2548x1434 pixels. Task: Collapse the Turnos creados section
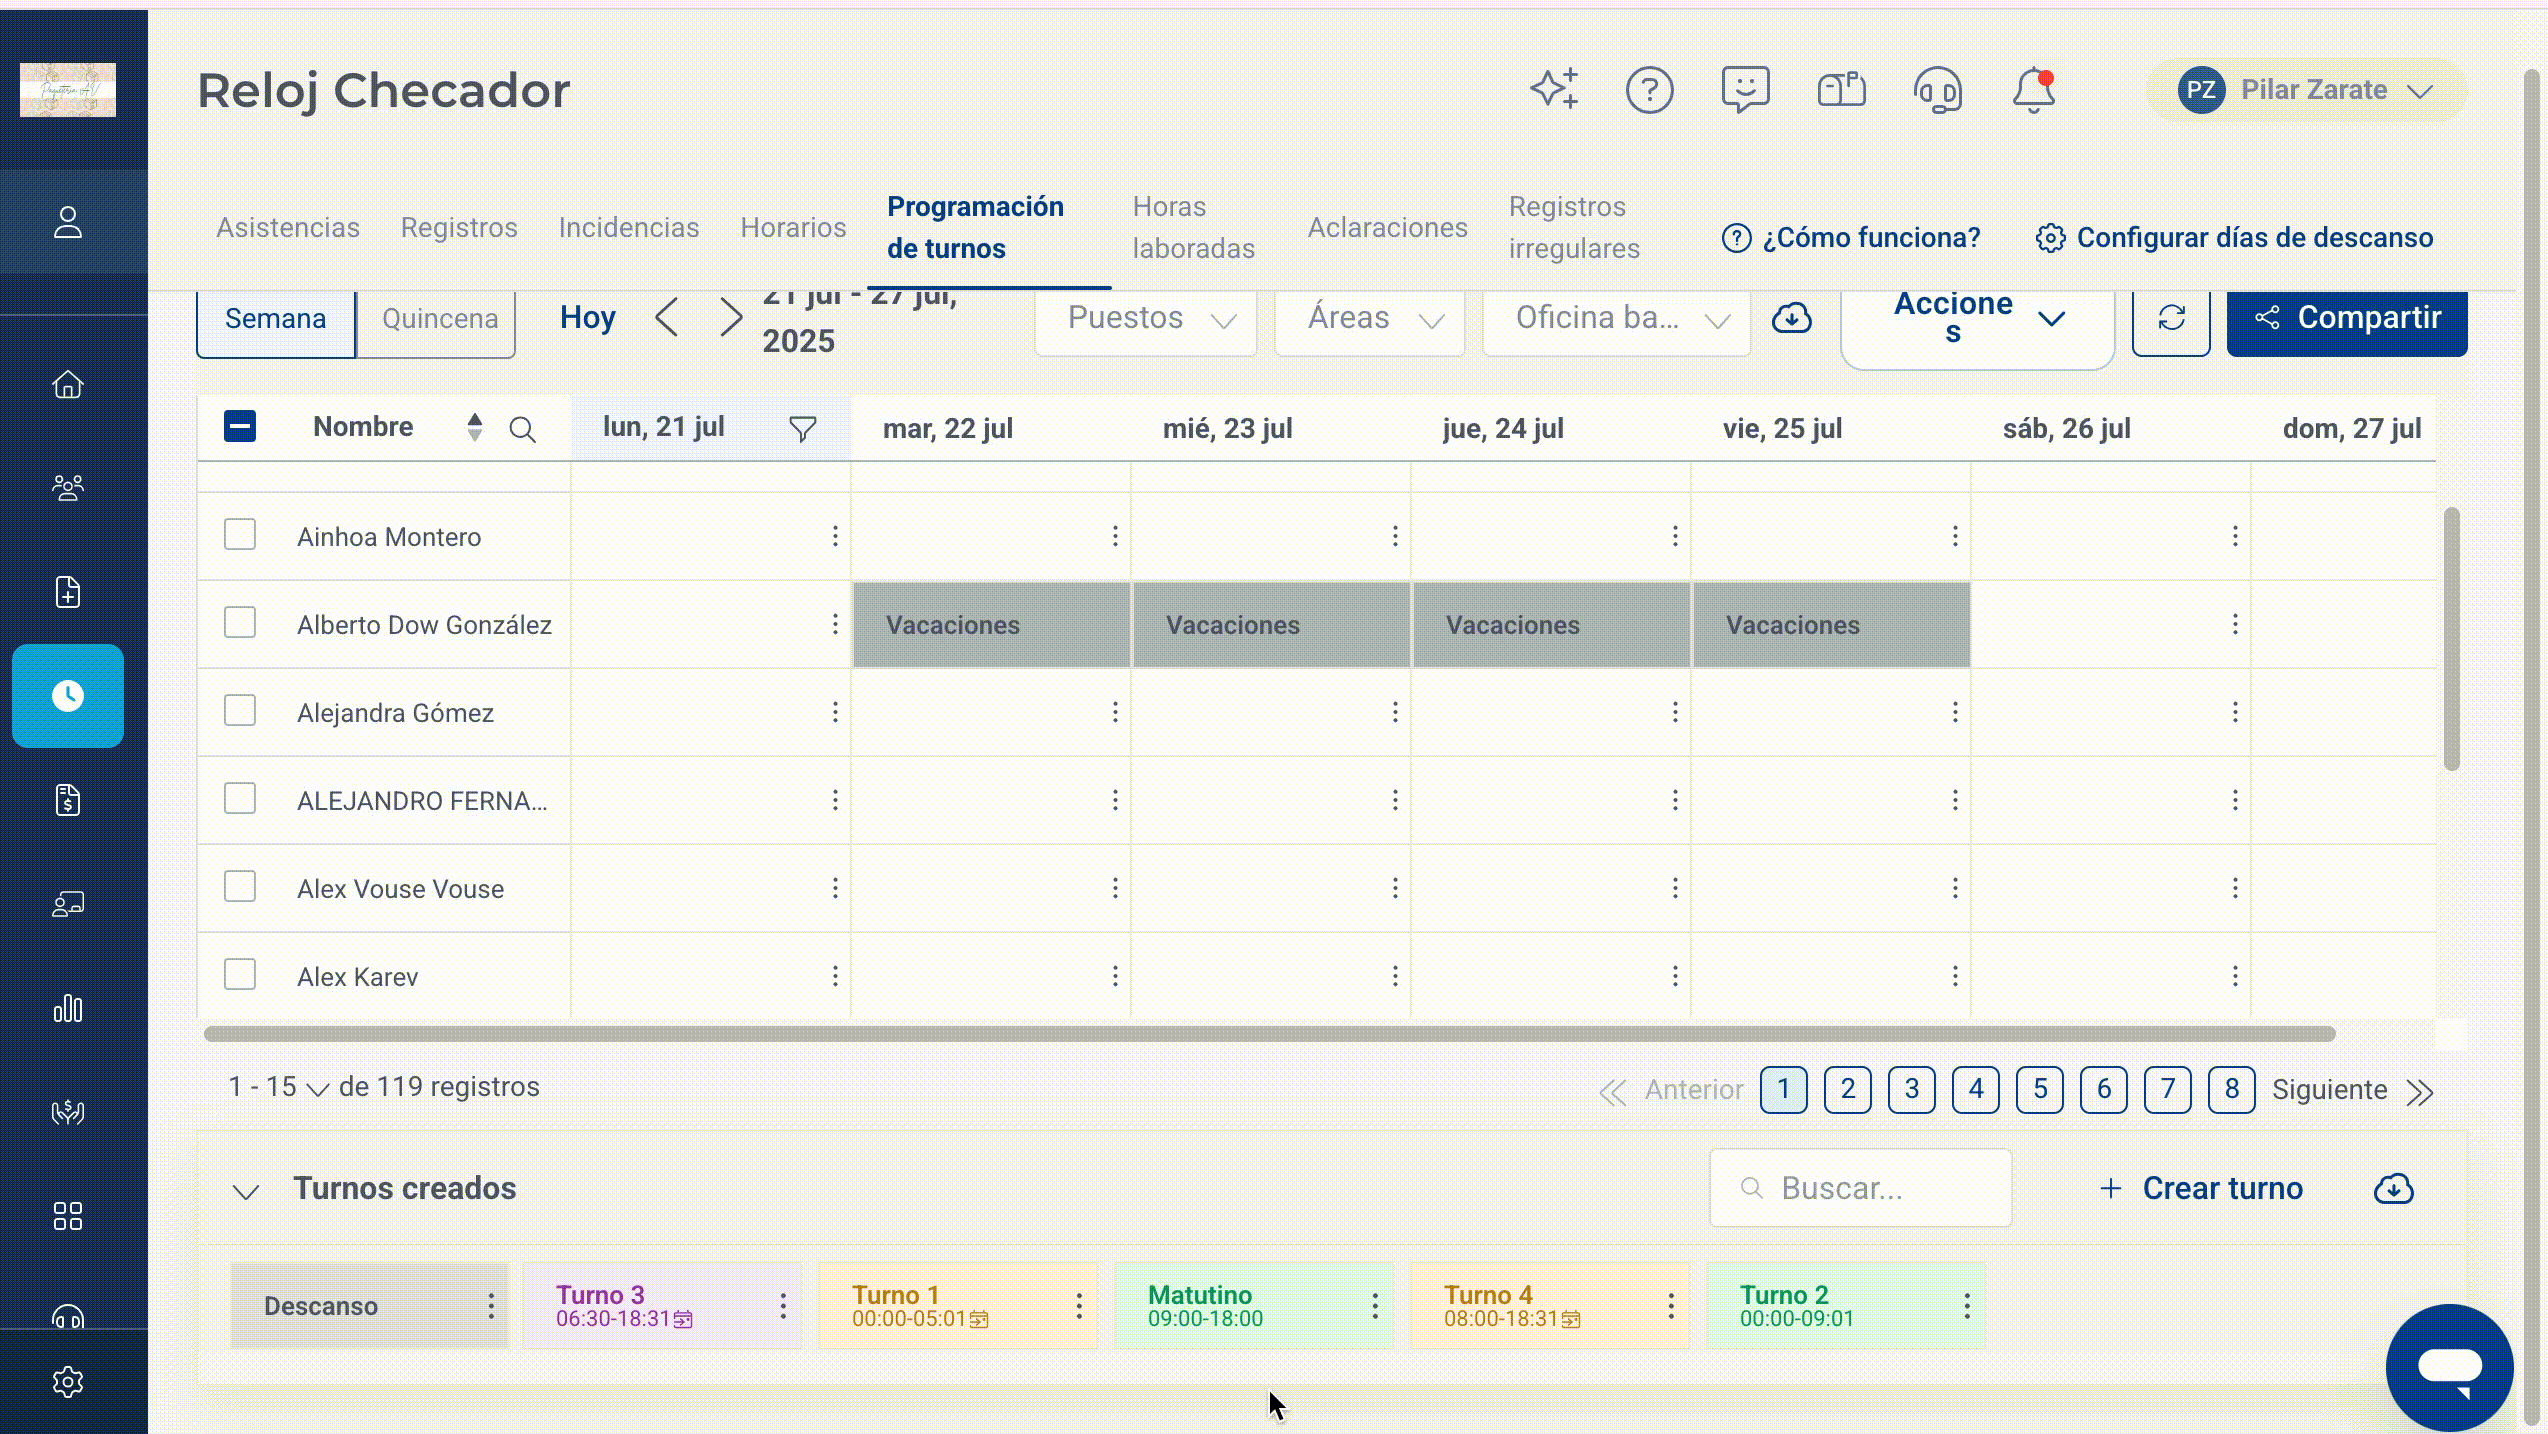[x=246, y=1190]
